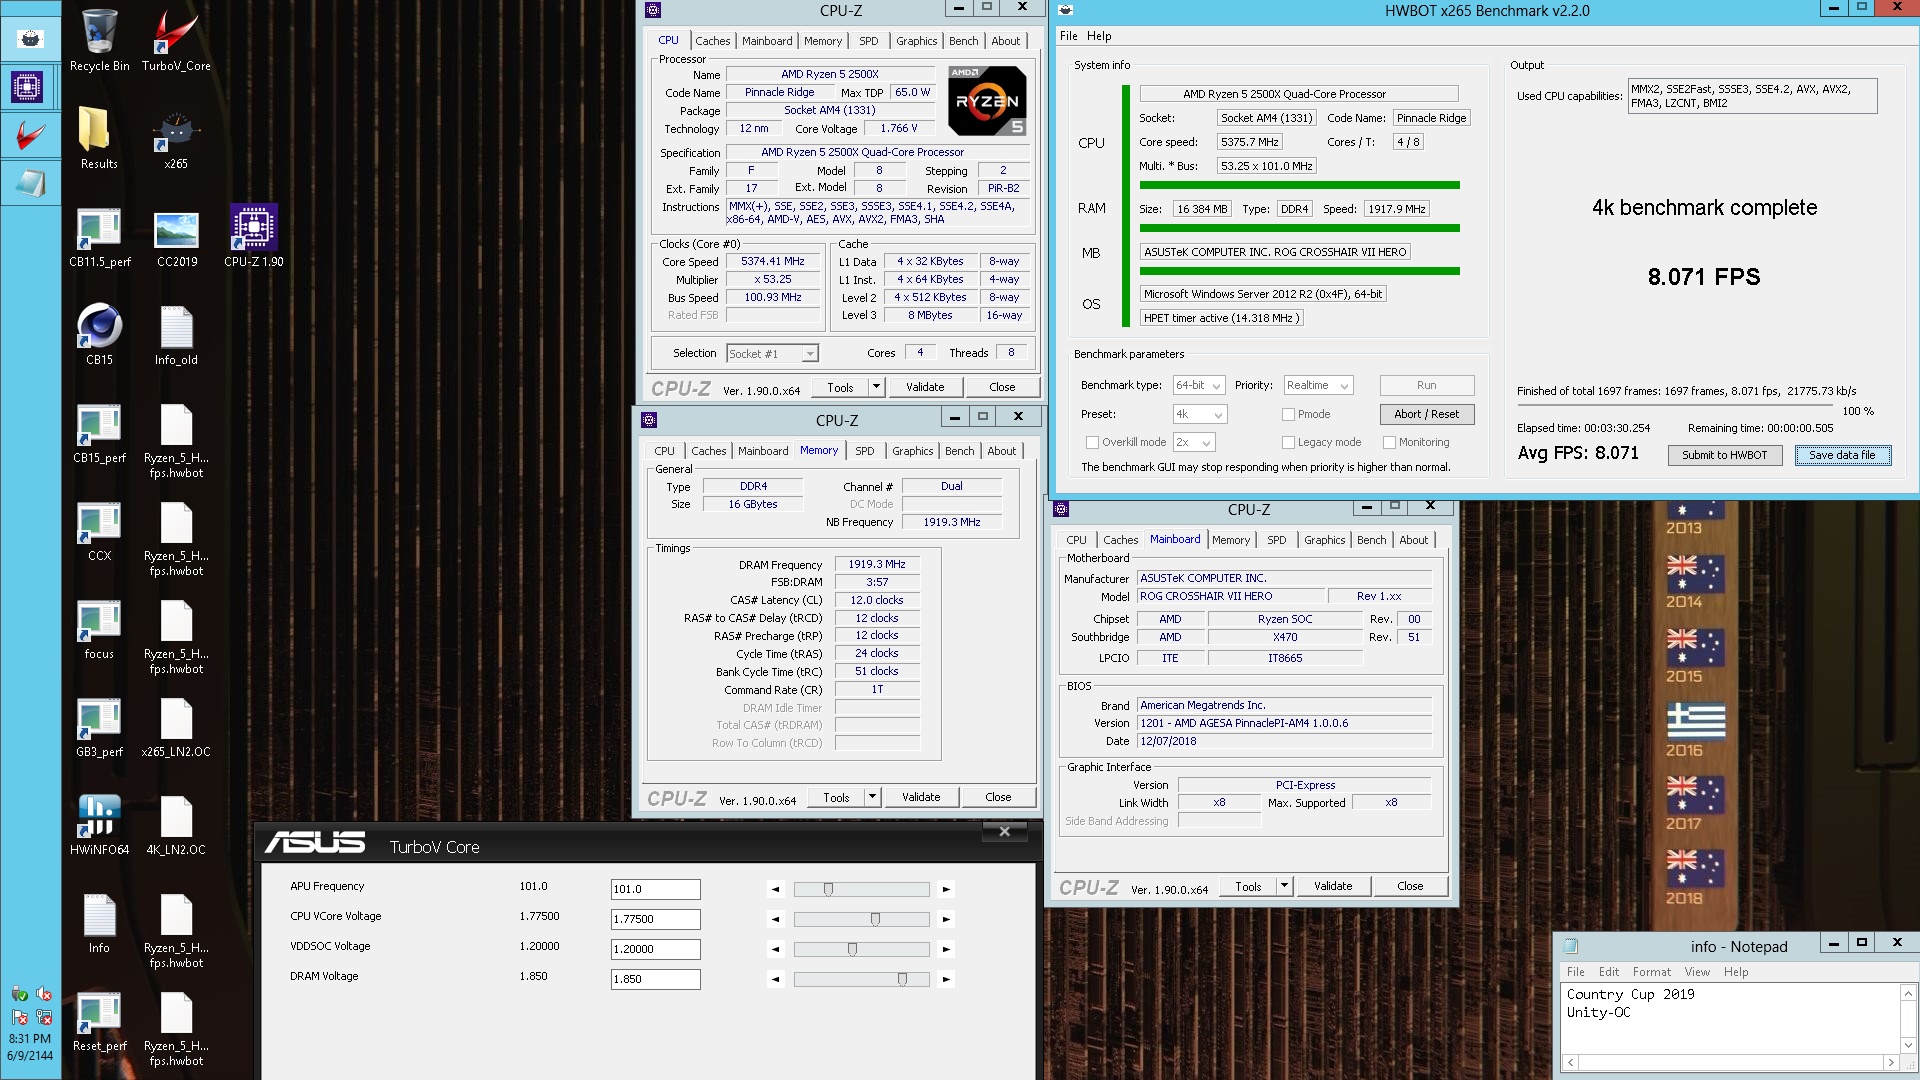Open the GB3_perf desktop shortcut

[x=99, y=726]
